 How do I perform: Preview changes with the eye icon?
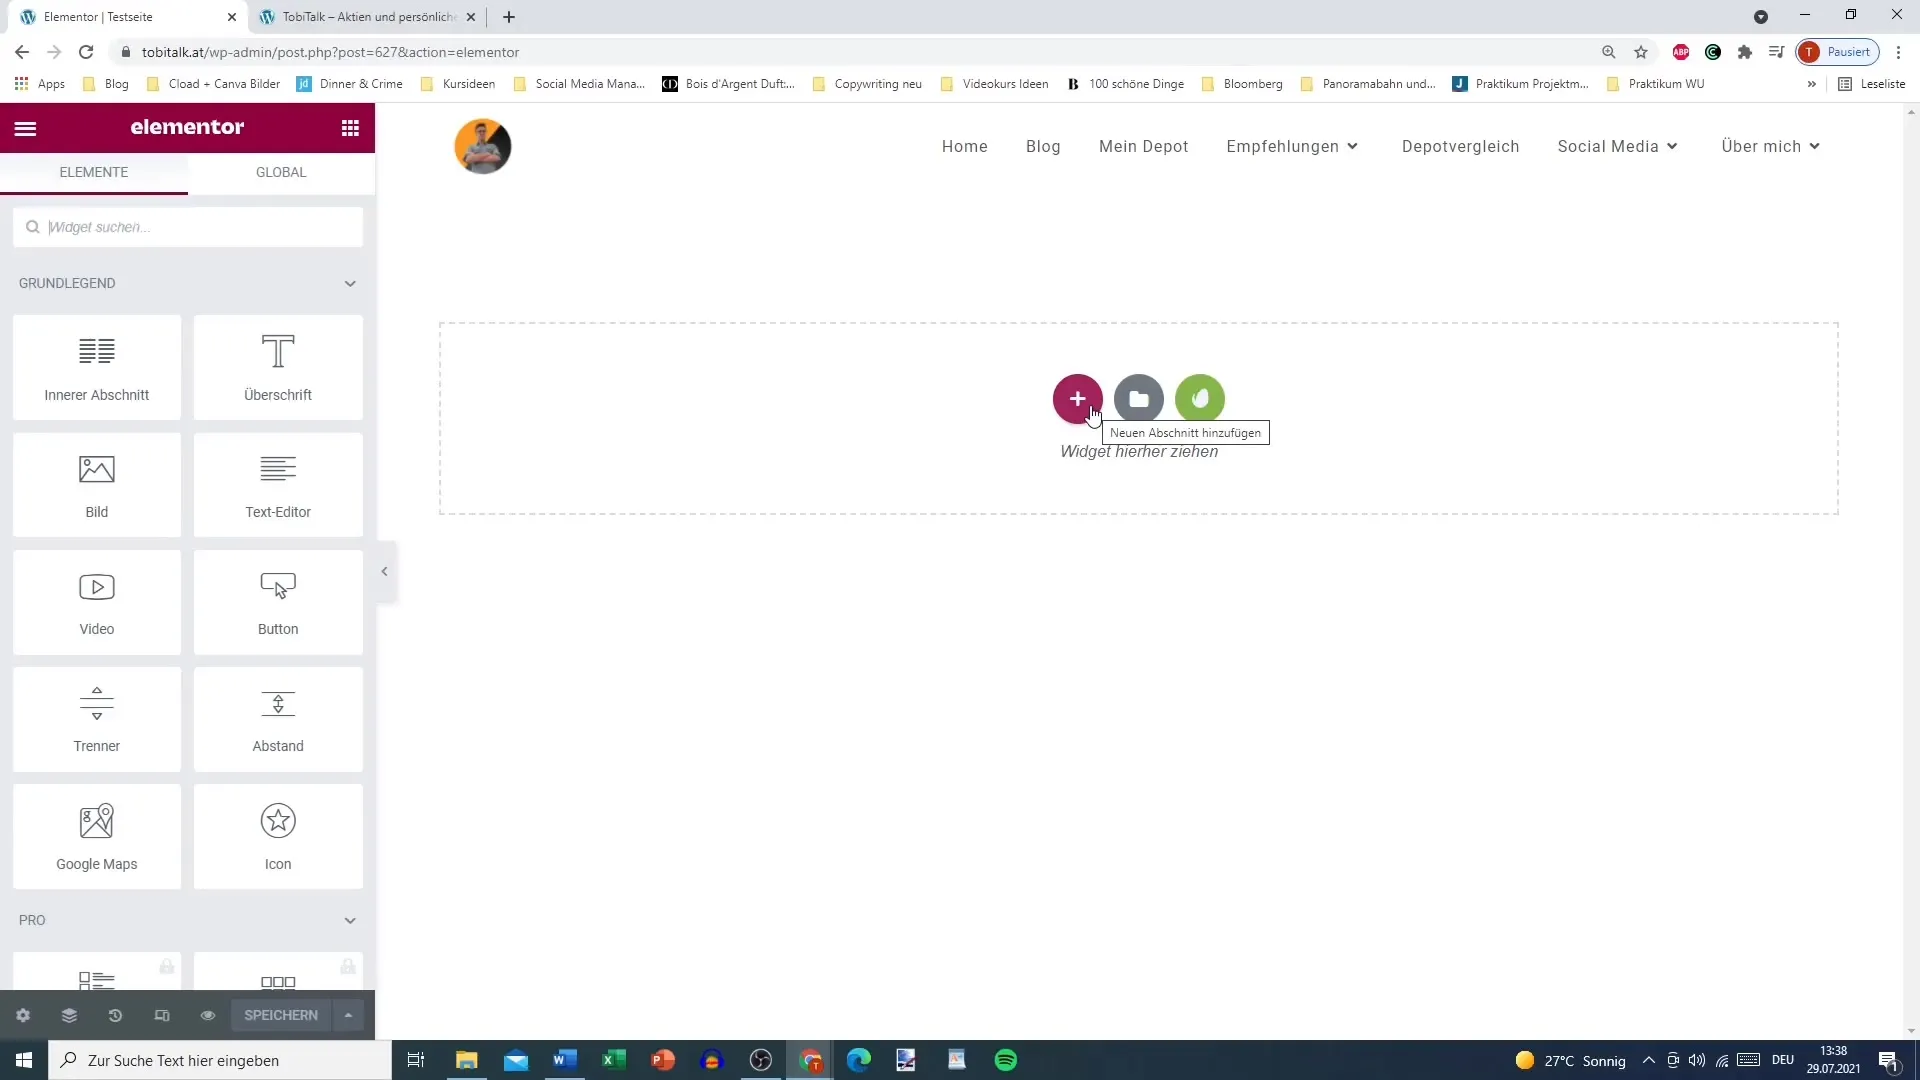[x=208, y=1015]
